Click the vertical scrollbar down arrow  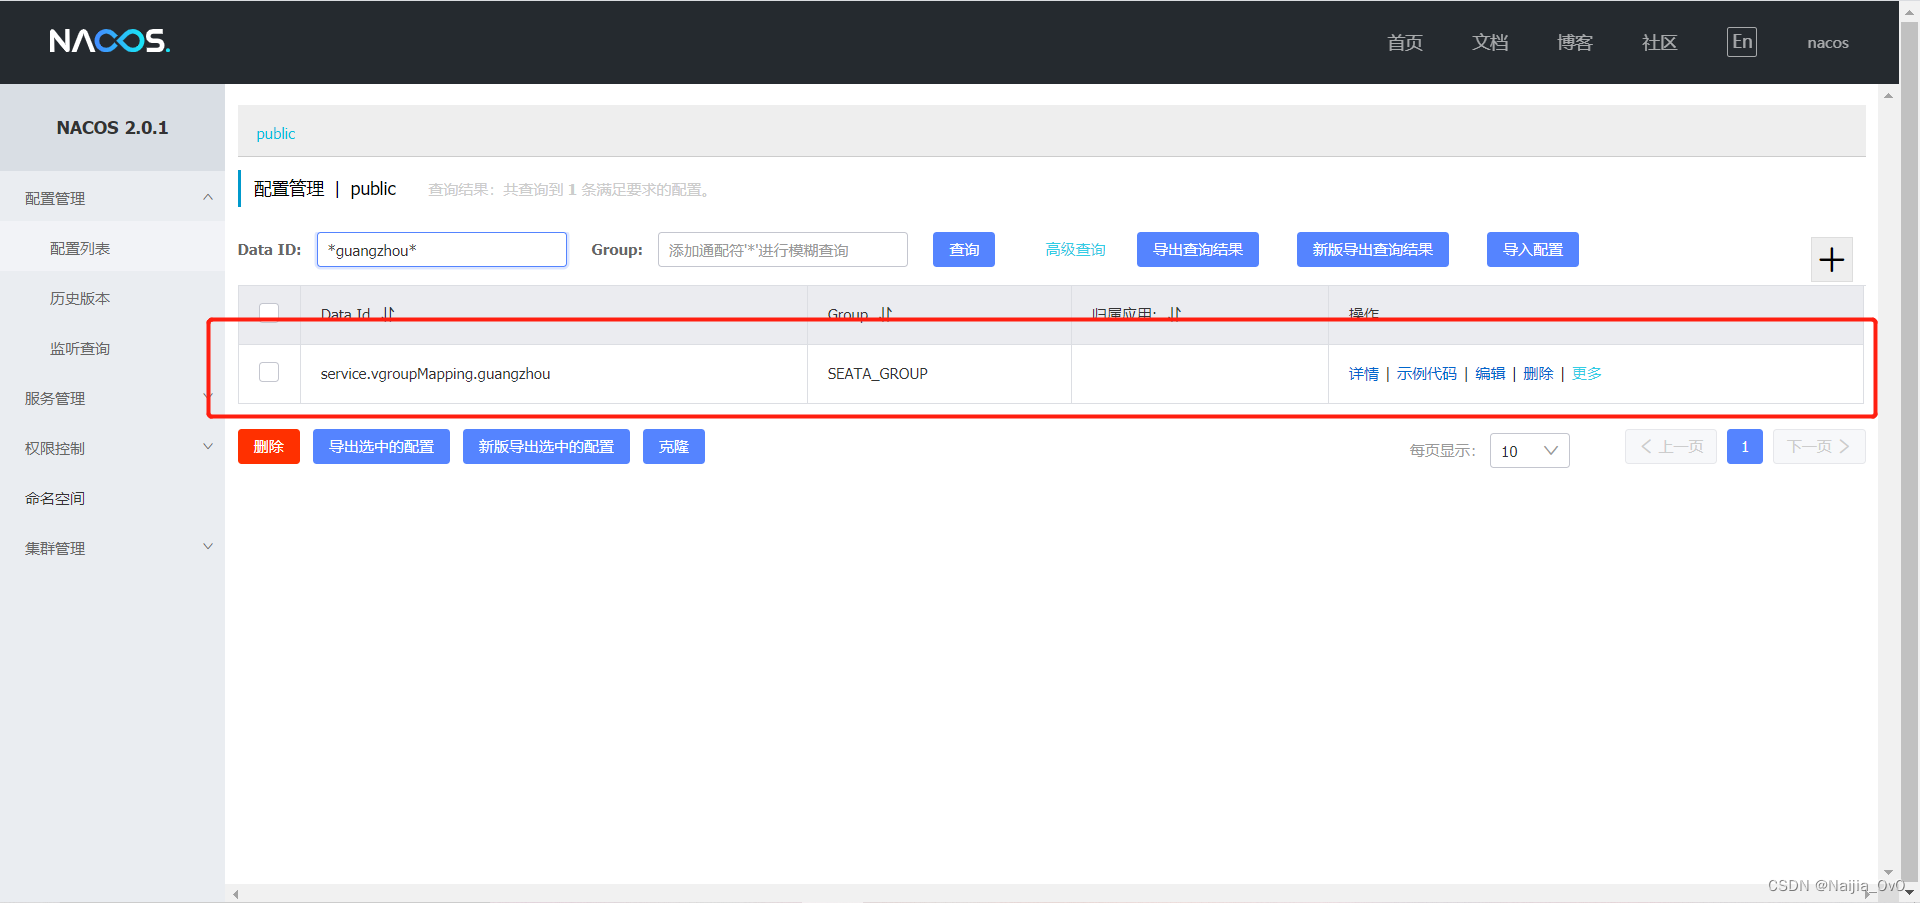click(x=1888, y=872)
